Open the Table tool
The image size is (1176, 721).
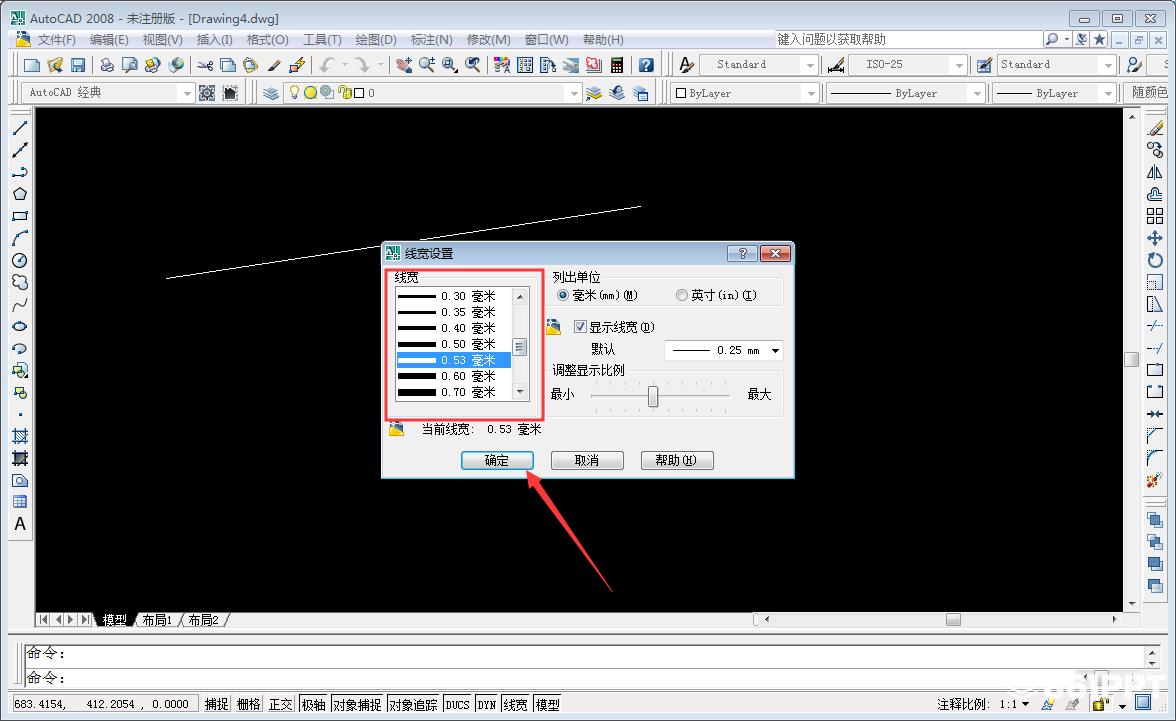[x=20, y=502]
